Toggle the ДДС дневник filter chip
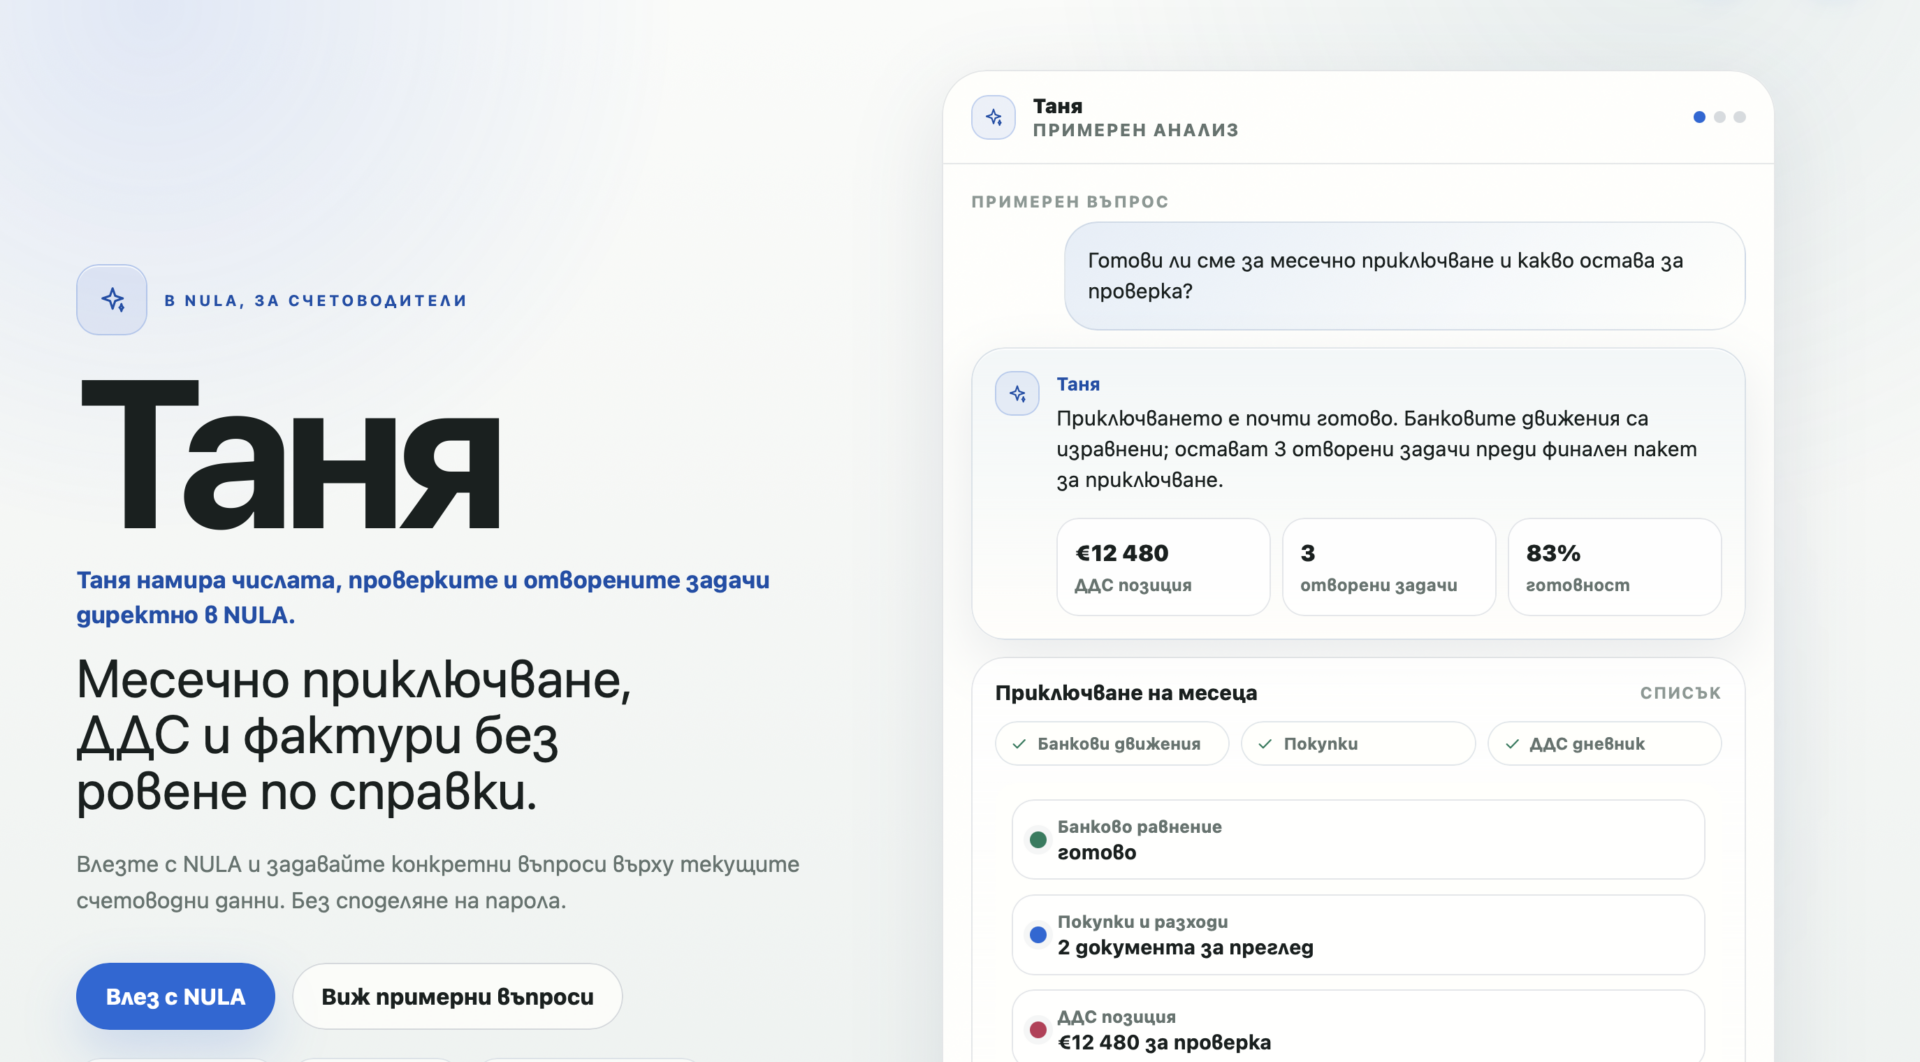The width and height of the screenshot is (1920, 1062). click(1604, 744)
